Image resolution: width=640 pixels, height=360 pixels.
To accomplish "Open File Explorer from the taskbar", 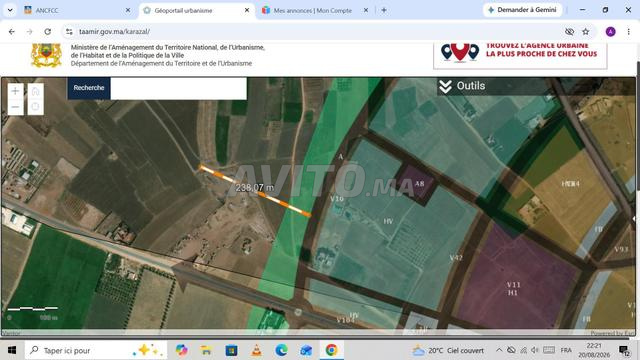I will point(206,350).
